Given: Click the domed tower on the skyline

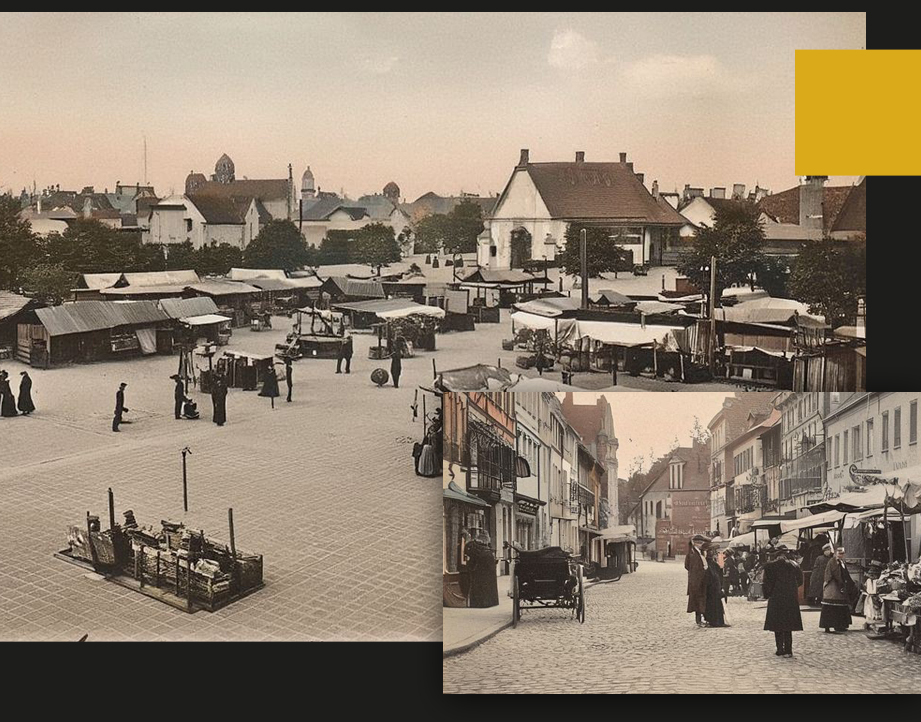Looking at the screenshot, I should pos(224,168).
